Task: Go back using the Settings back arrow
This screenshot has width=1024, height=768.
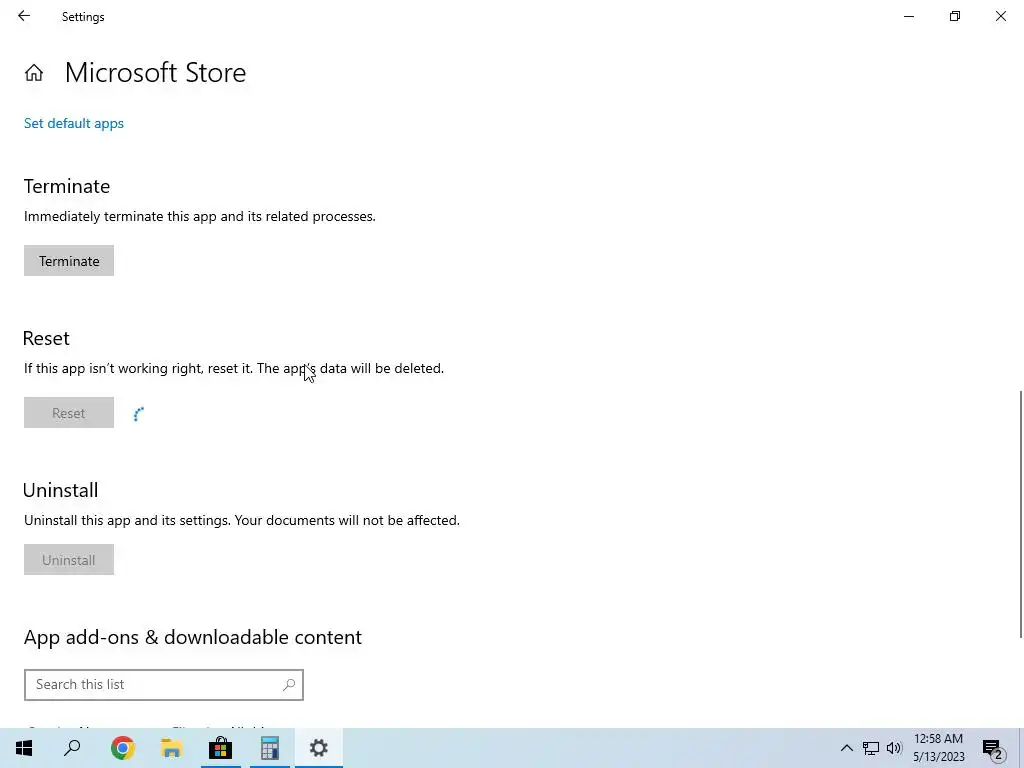Action: tap(24, 16)
